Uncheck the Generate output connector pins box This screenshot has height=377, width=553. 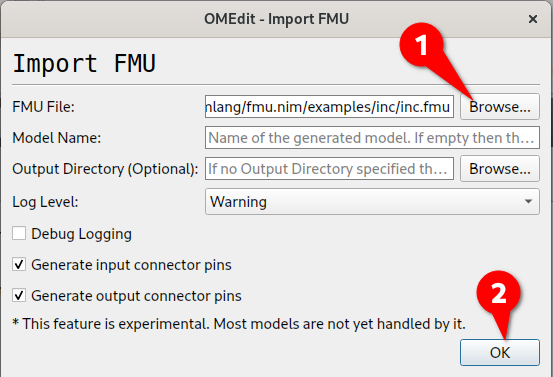pyautogui.click(x=19, y=296)
